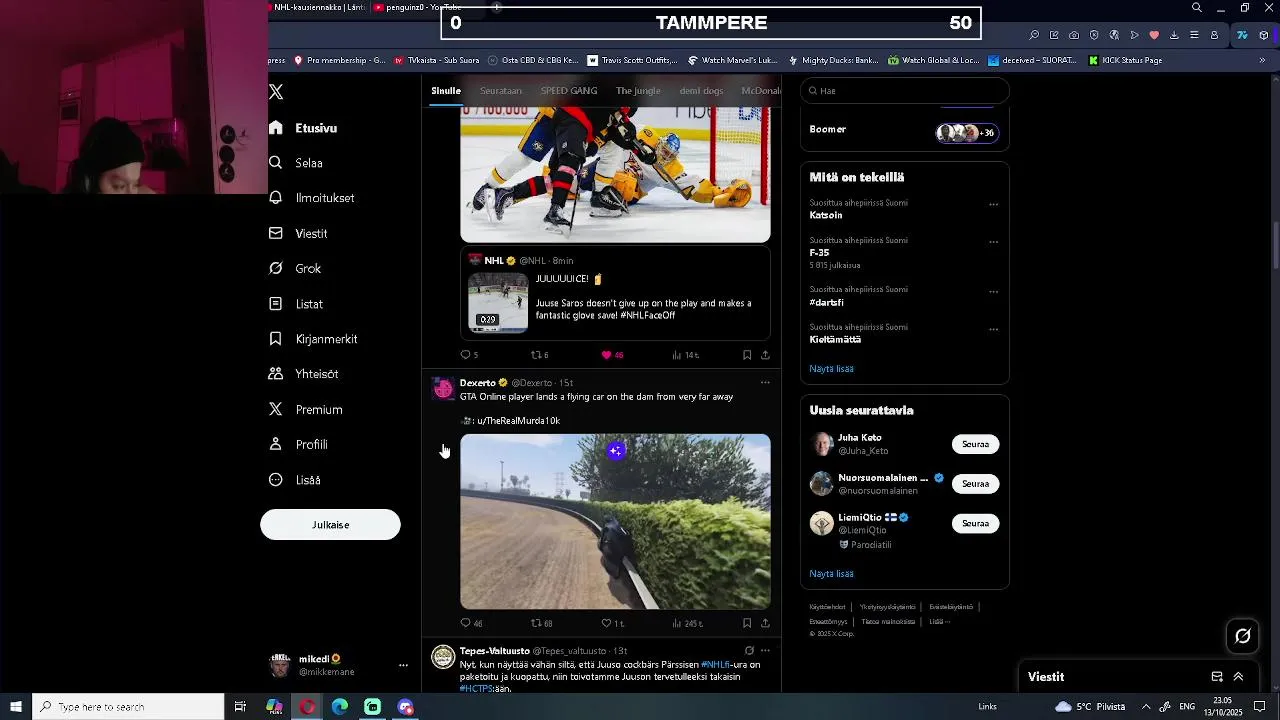Open new message icon in Viestit drawer
The image size is (1280, 720).
1217,677
